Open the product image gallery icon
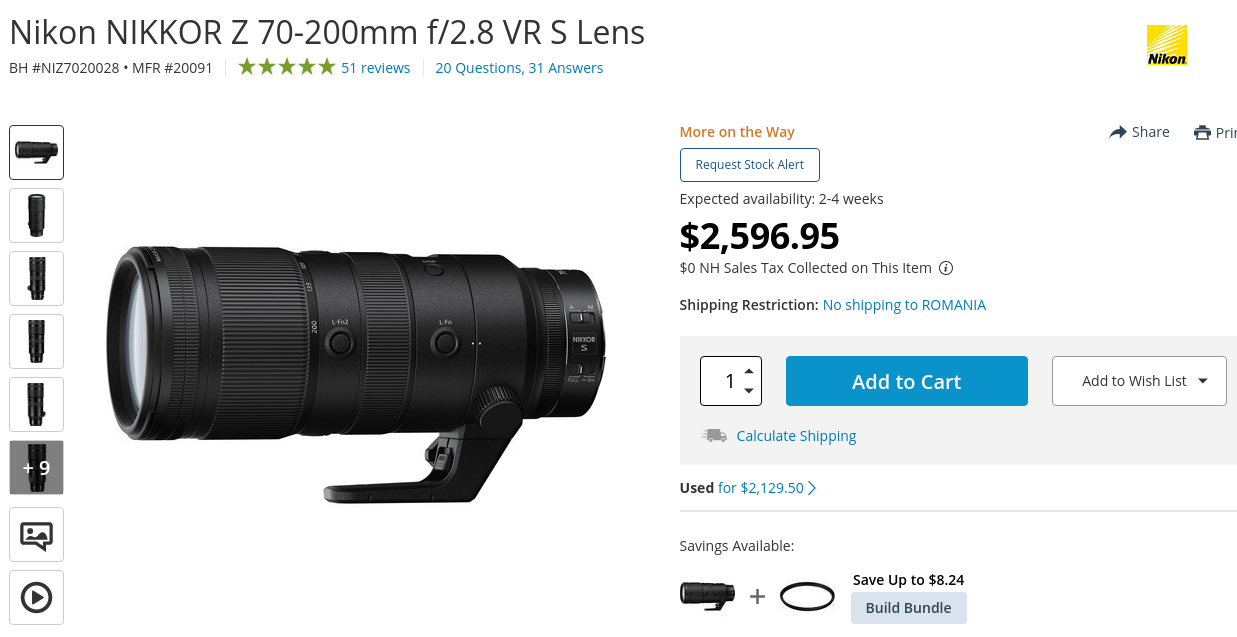This screenshot has width=1237, height=637. pyautogui.click(x=36, y=535)
